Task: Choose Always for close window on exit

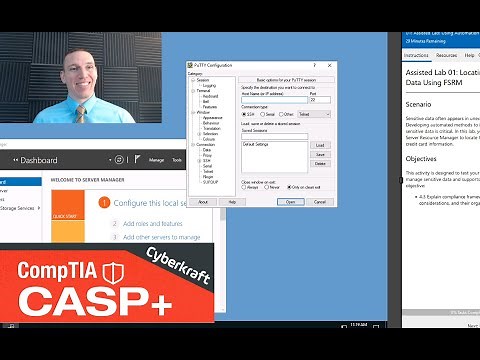Action: click(244, 187)
